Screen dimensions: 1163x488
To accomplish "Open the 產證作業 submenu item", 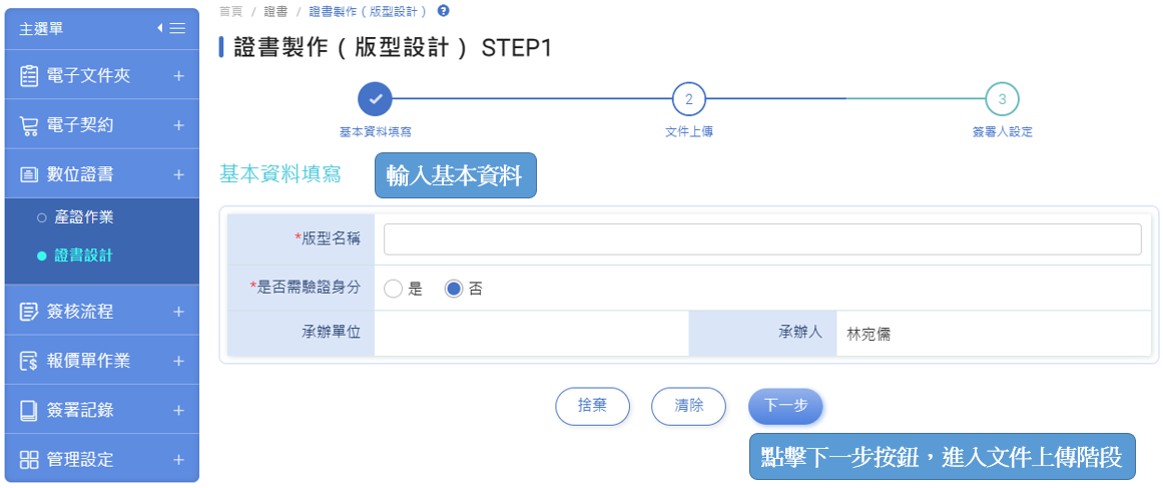I will [84, 218].
